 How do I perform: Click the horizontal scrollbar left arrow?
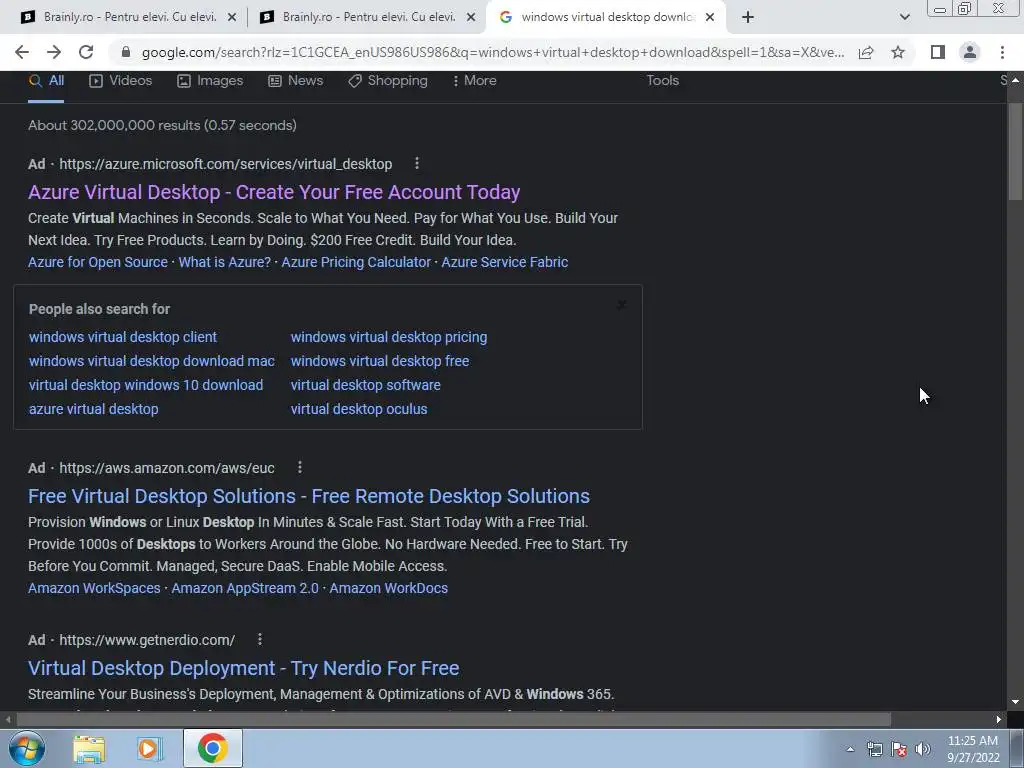point(8,720)
